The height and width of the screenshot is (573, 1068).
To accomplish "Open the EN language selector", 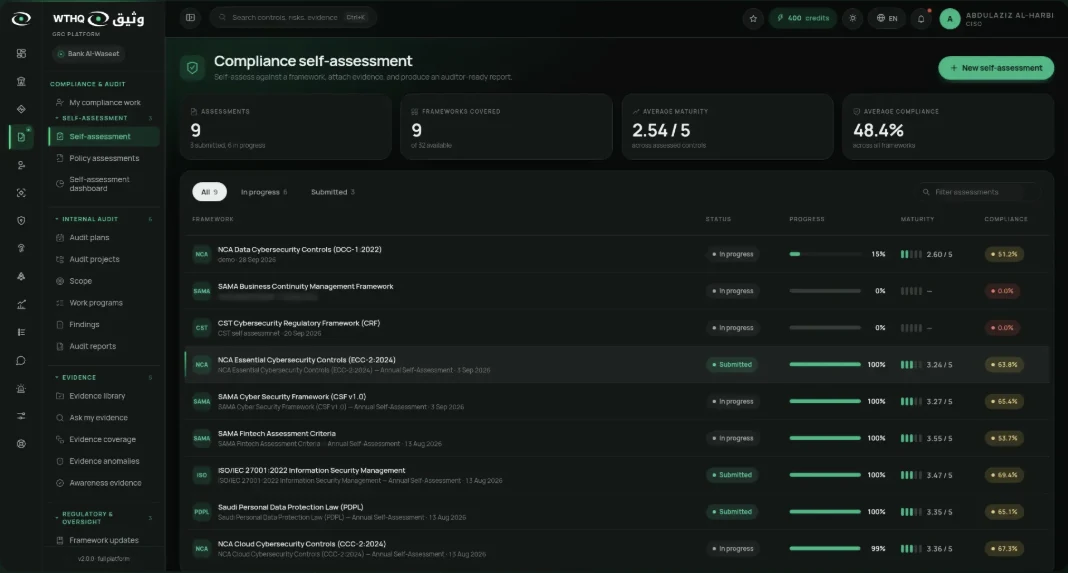I will [887, 18].
